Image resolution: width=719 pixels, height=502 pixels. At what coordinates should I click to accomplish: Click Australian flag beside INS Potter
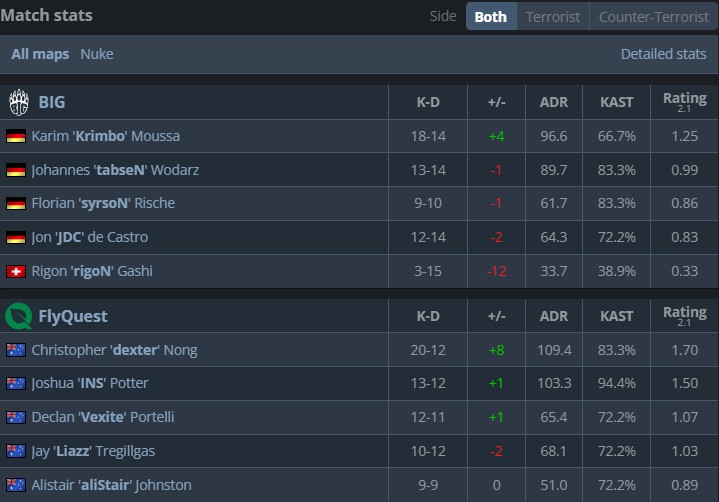tap(16, 383)
